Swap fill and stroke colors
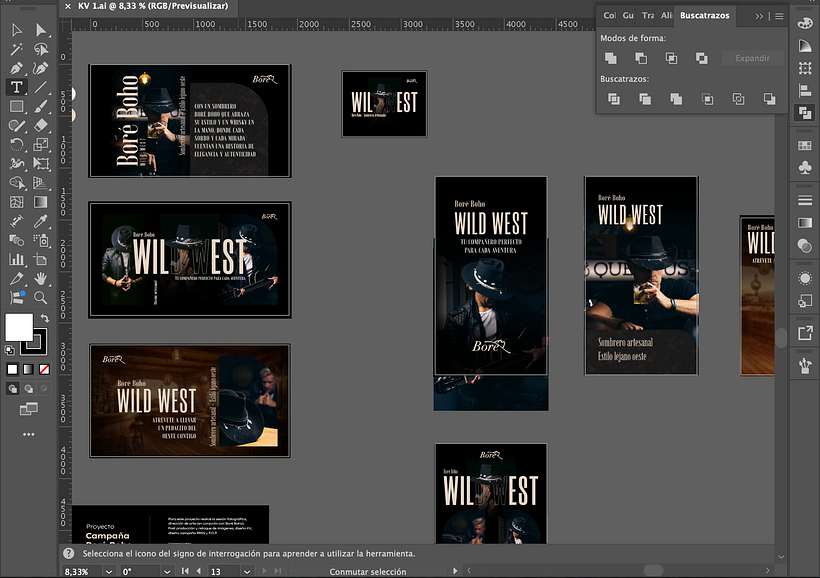Image resolution: width=820 pixels, height=578 pixels. click(45, 318)
